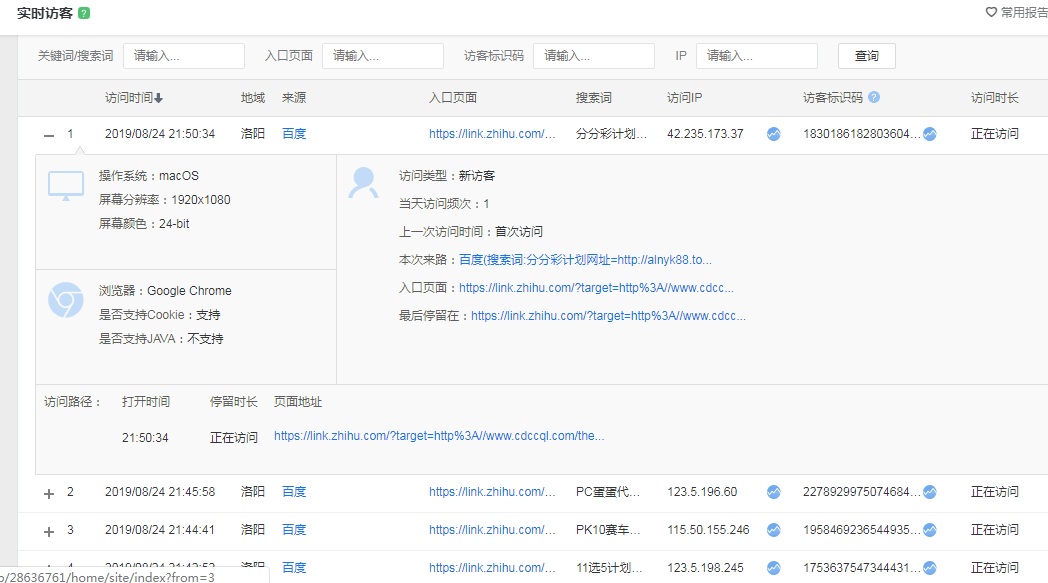Select IP address 123.5.198.245

(705, 568)
